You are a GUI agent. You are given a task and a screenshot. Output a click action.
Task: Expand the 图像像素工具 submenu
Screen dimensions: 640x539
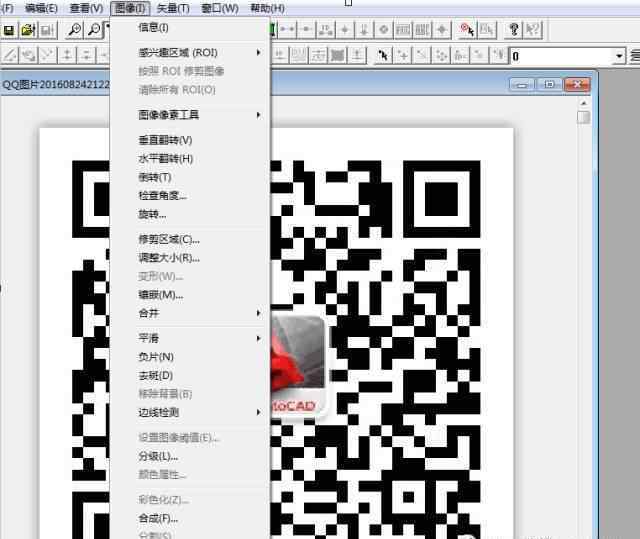point(189,115)
